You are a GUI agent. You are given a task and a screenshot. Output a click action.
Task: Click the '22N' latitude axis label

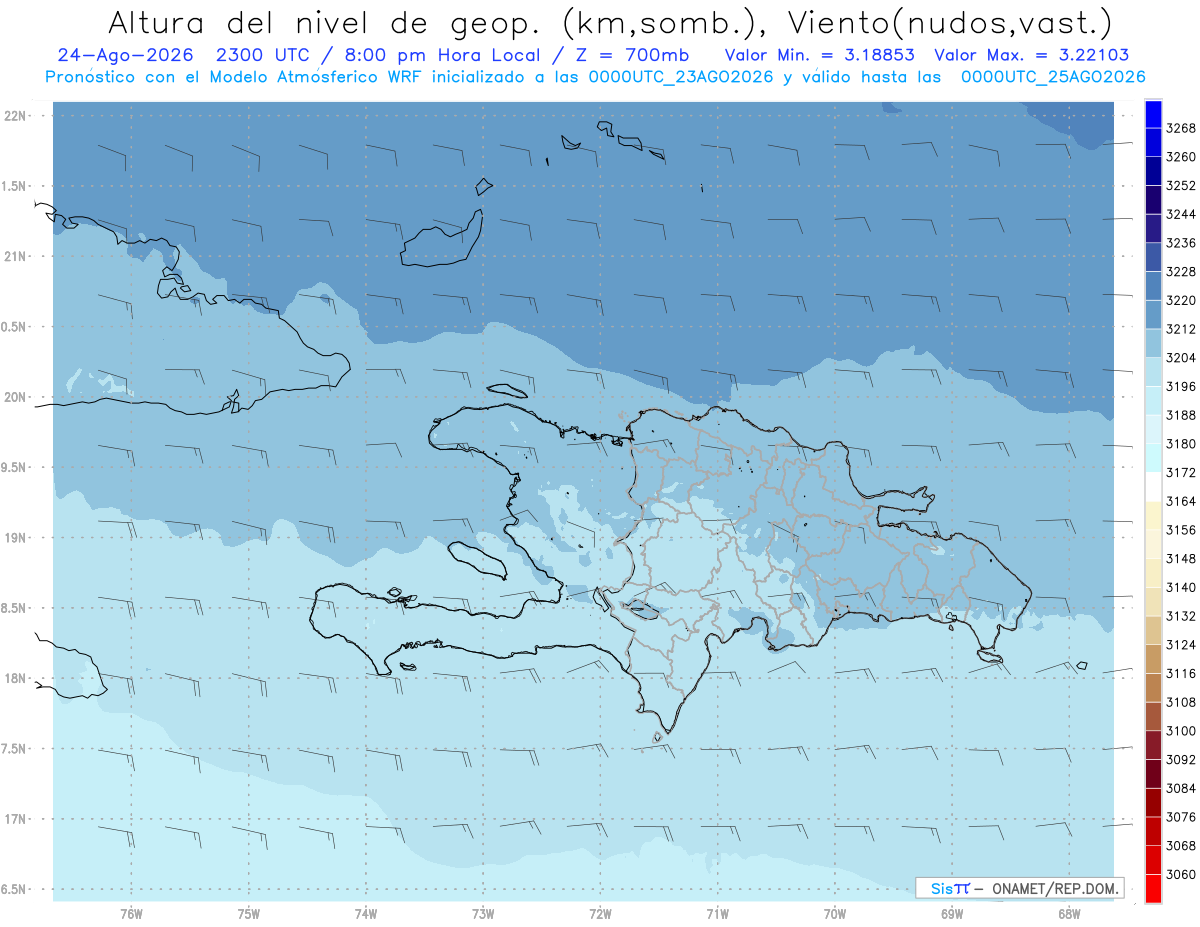tap(14, 116)
